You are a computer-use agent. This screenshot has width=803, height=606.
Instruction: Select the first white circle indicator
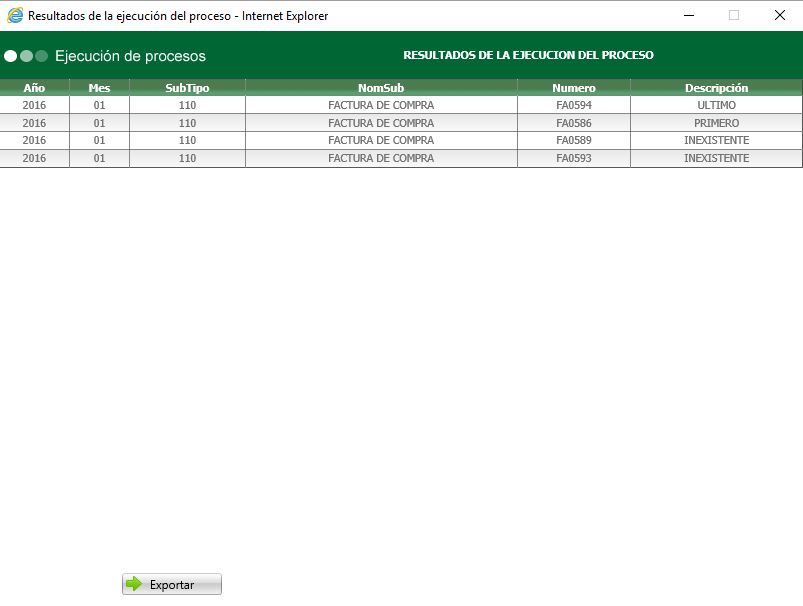[x=11, y=56]
